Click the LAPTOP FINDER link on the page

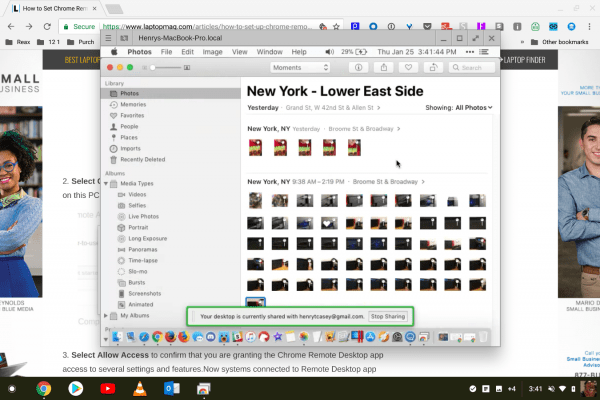[x=524, y=60]
